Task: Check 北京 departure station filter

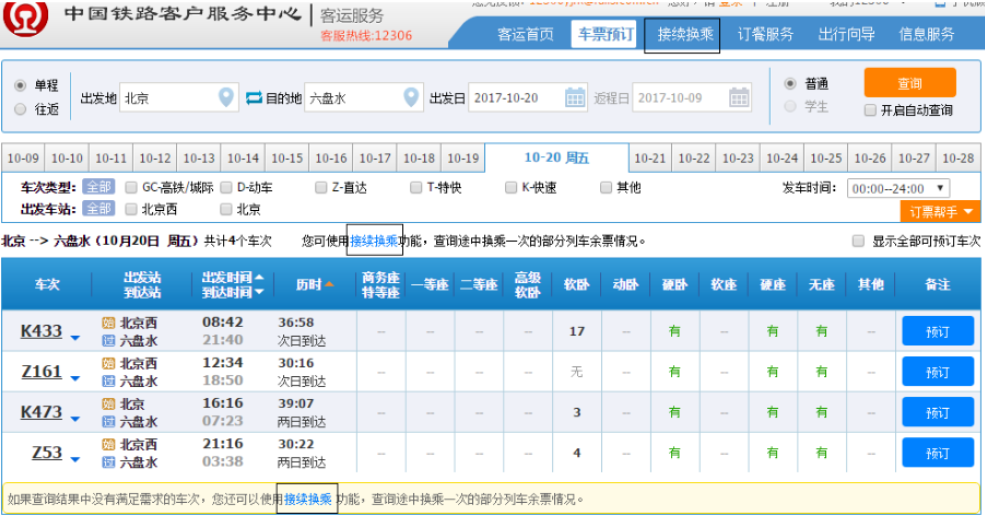Action: tap(226, 209)
